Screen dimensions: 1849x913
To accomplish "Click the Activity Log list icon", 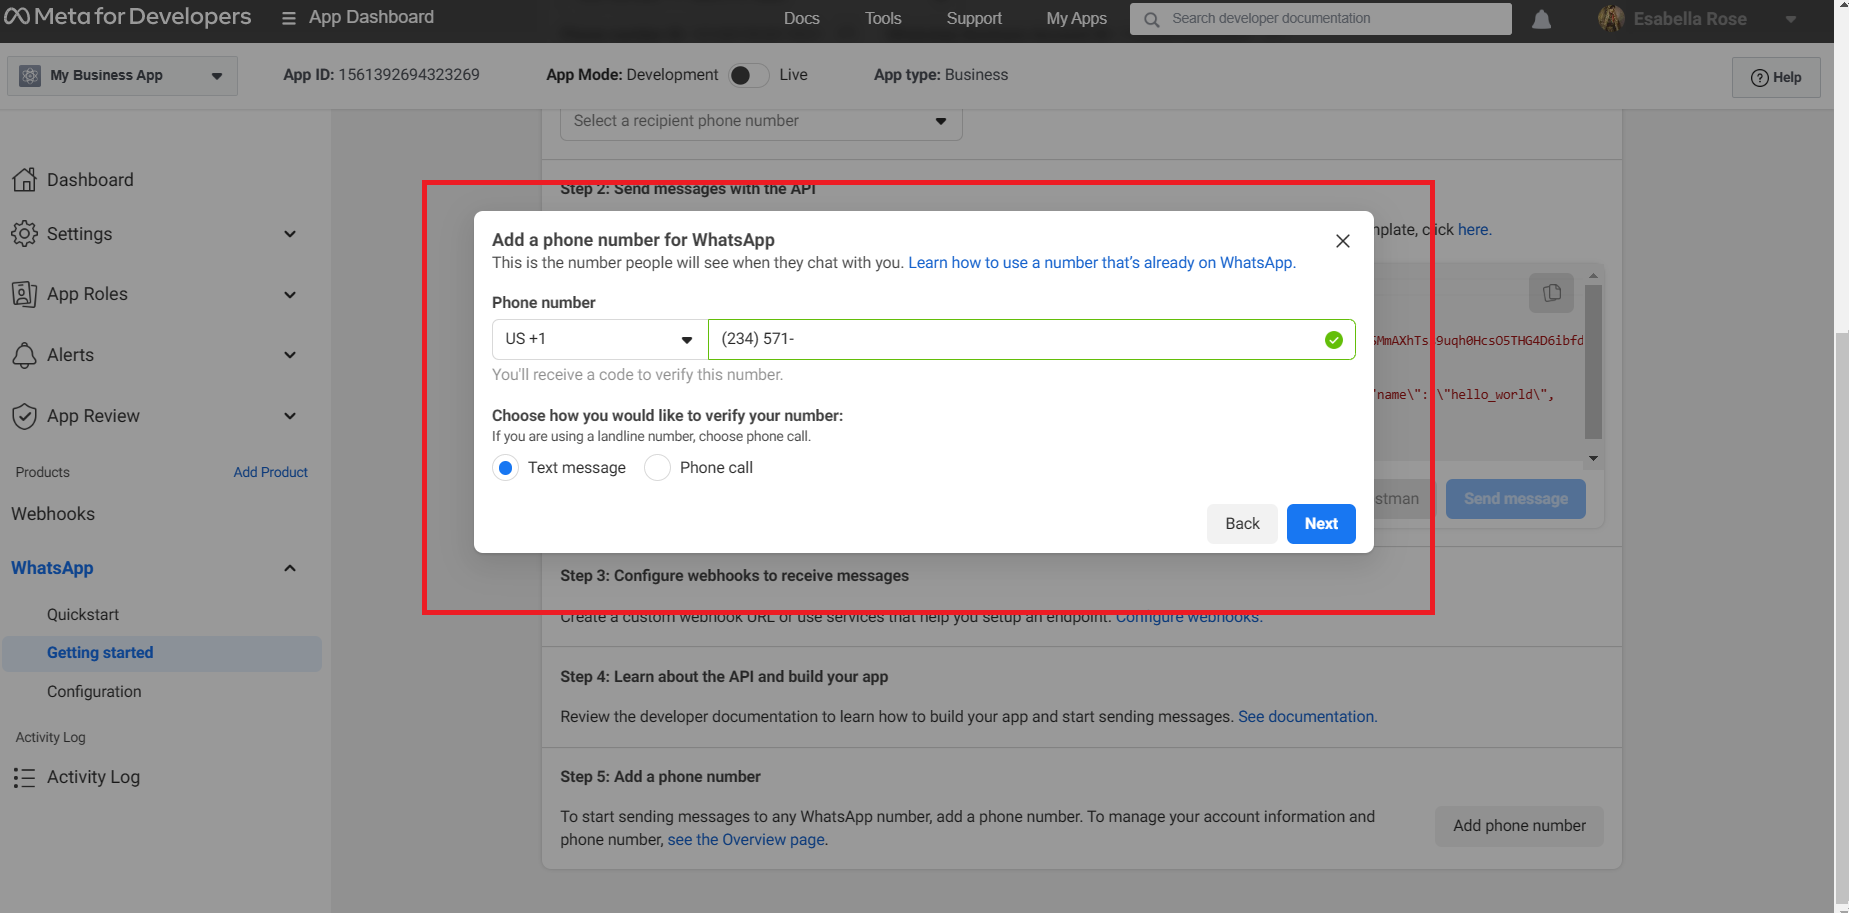I will tap(24, 777).
